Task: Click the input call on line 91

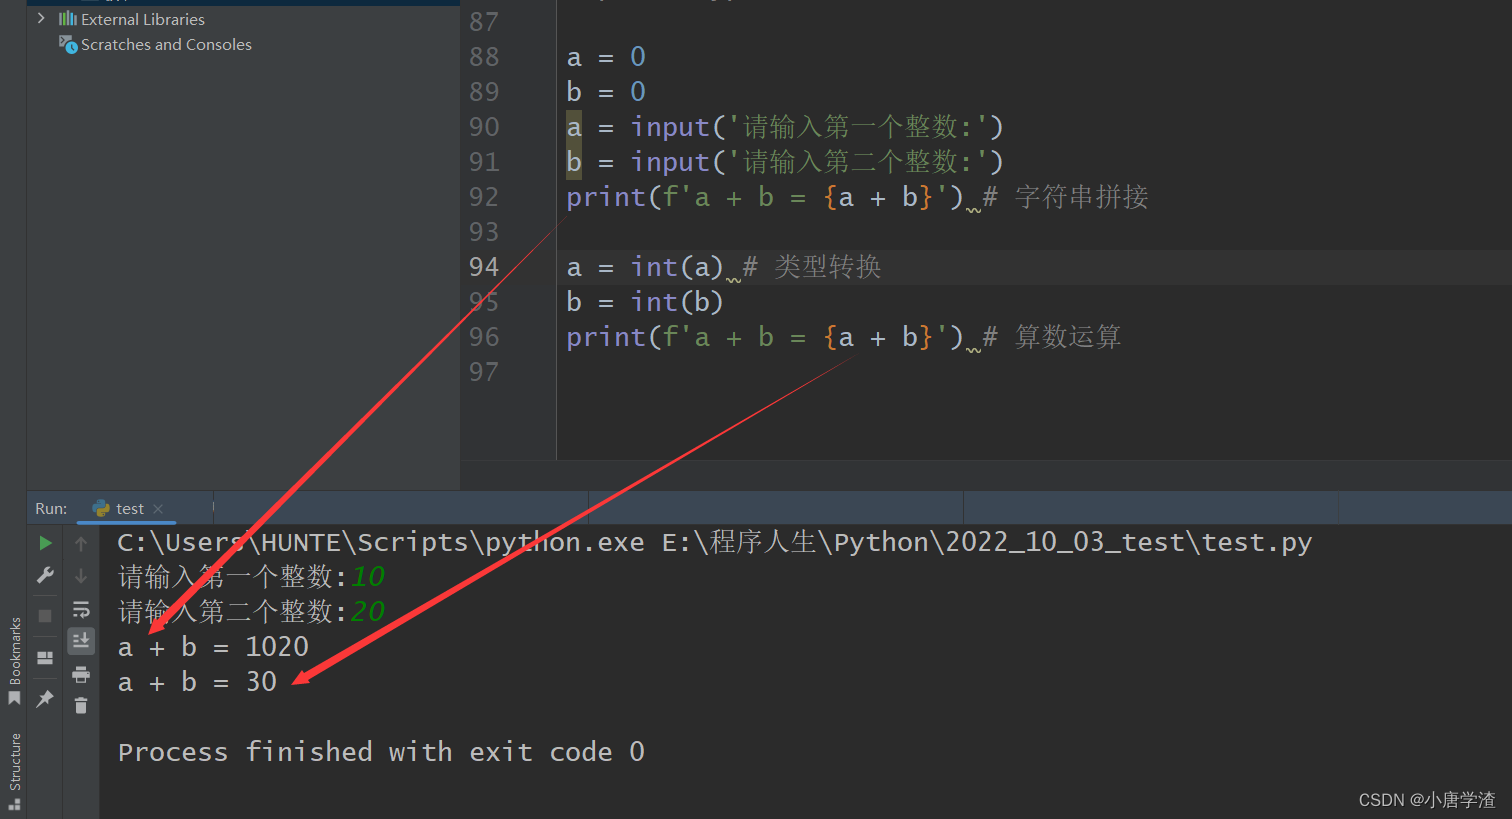Action: pos(817,162)
